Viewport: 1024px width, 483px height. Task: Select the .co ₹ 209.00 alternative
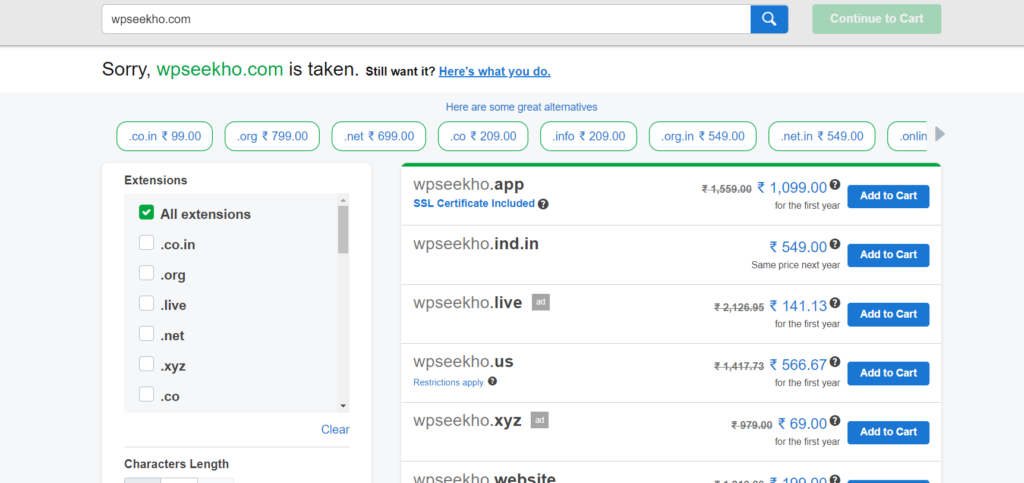pos(483,136)
